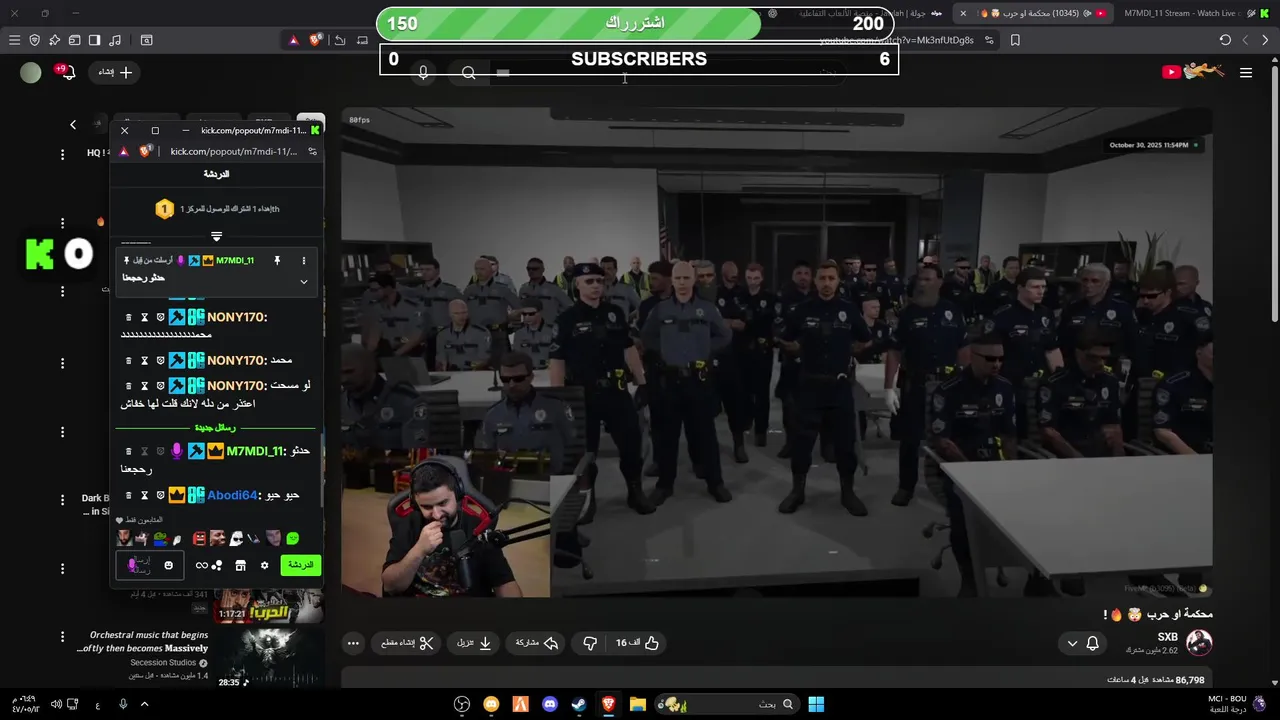Delete the Abodi64 chat message
The image size is (1280, 720).
[128, 495]
